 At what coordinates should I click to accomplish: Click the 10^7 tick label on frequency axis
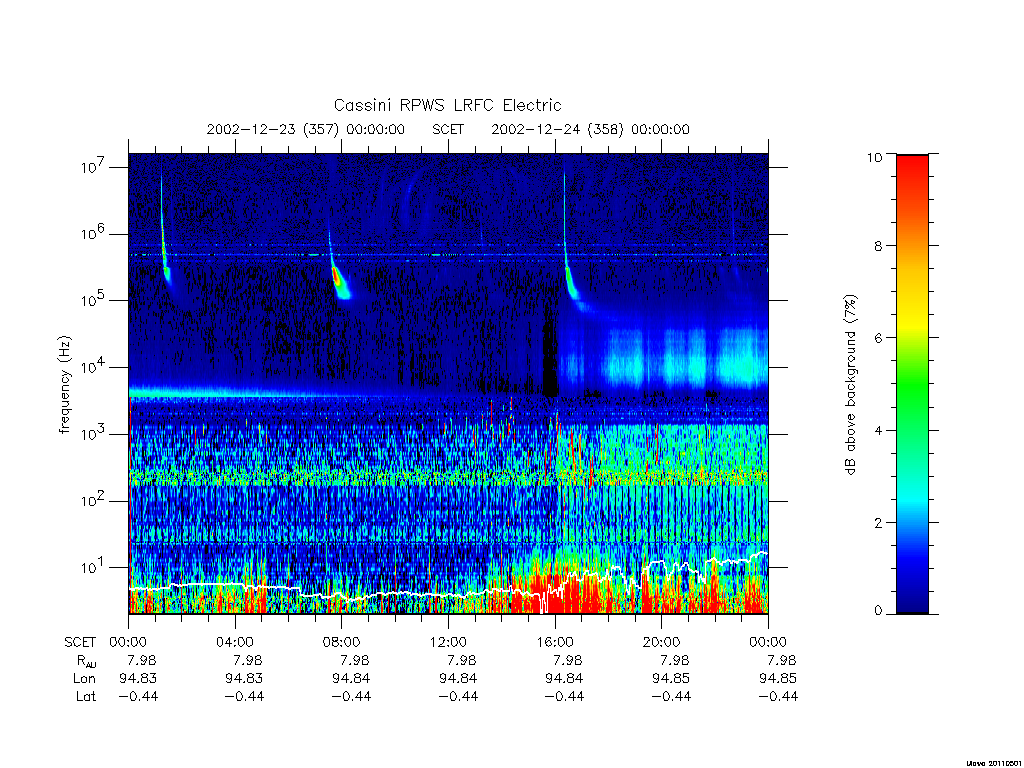coord(94,167)
